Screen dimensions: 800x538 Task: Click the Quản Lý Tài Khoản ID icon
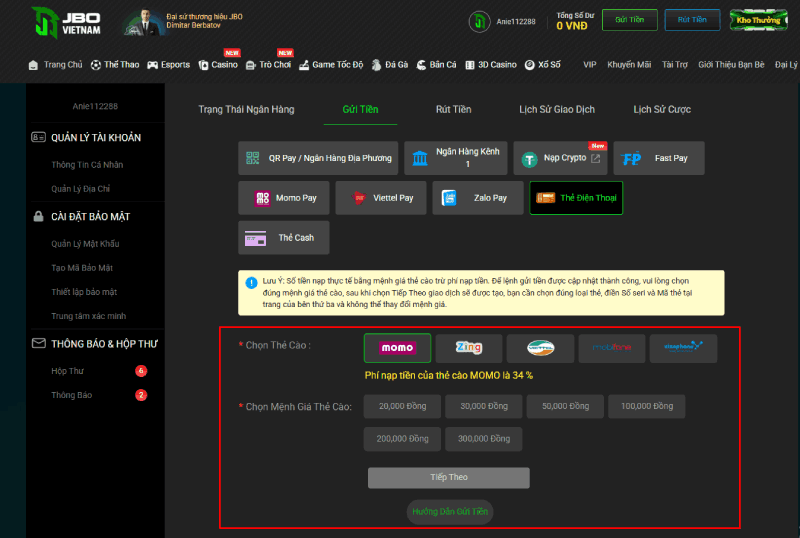point(38,137)
